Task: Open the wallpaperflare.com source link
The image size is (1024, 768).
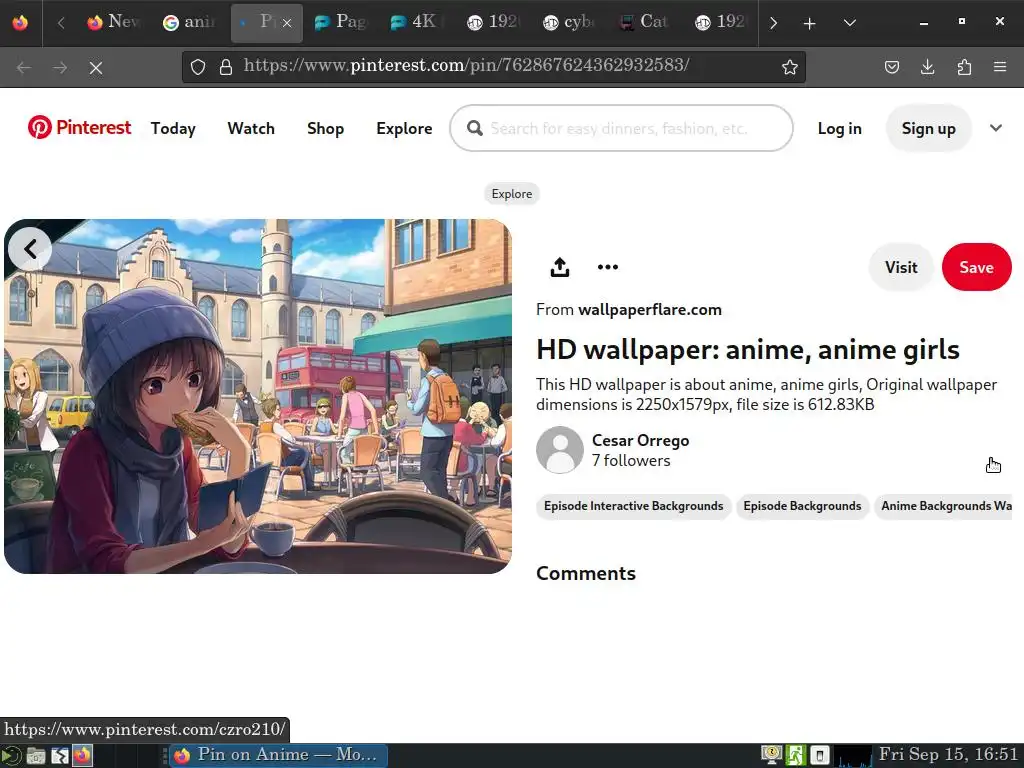Action: tap(650, 310)
